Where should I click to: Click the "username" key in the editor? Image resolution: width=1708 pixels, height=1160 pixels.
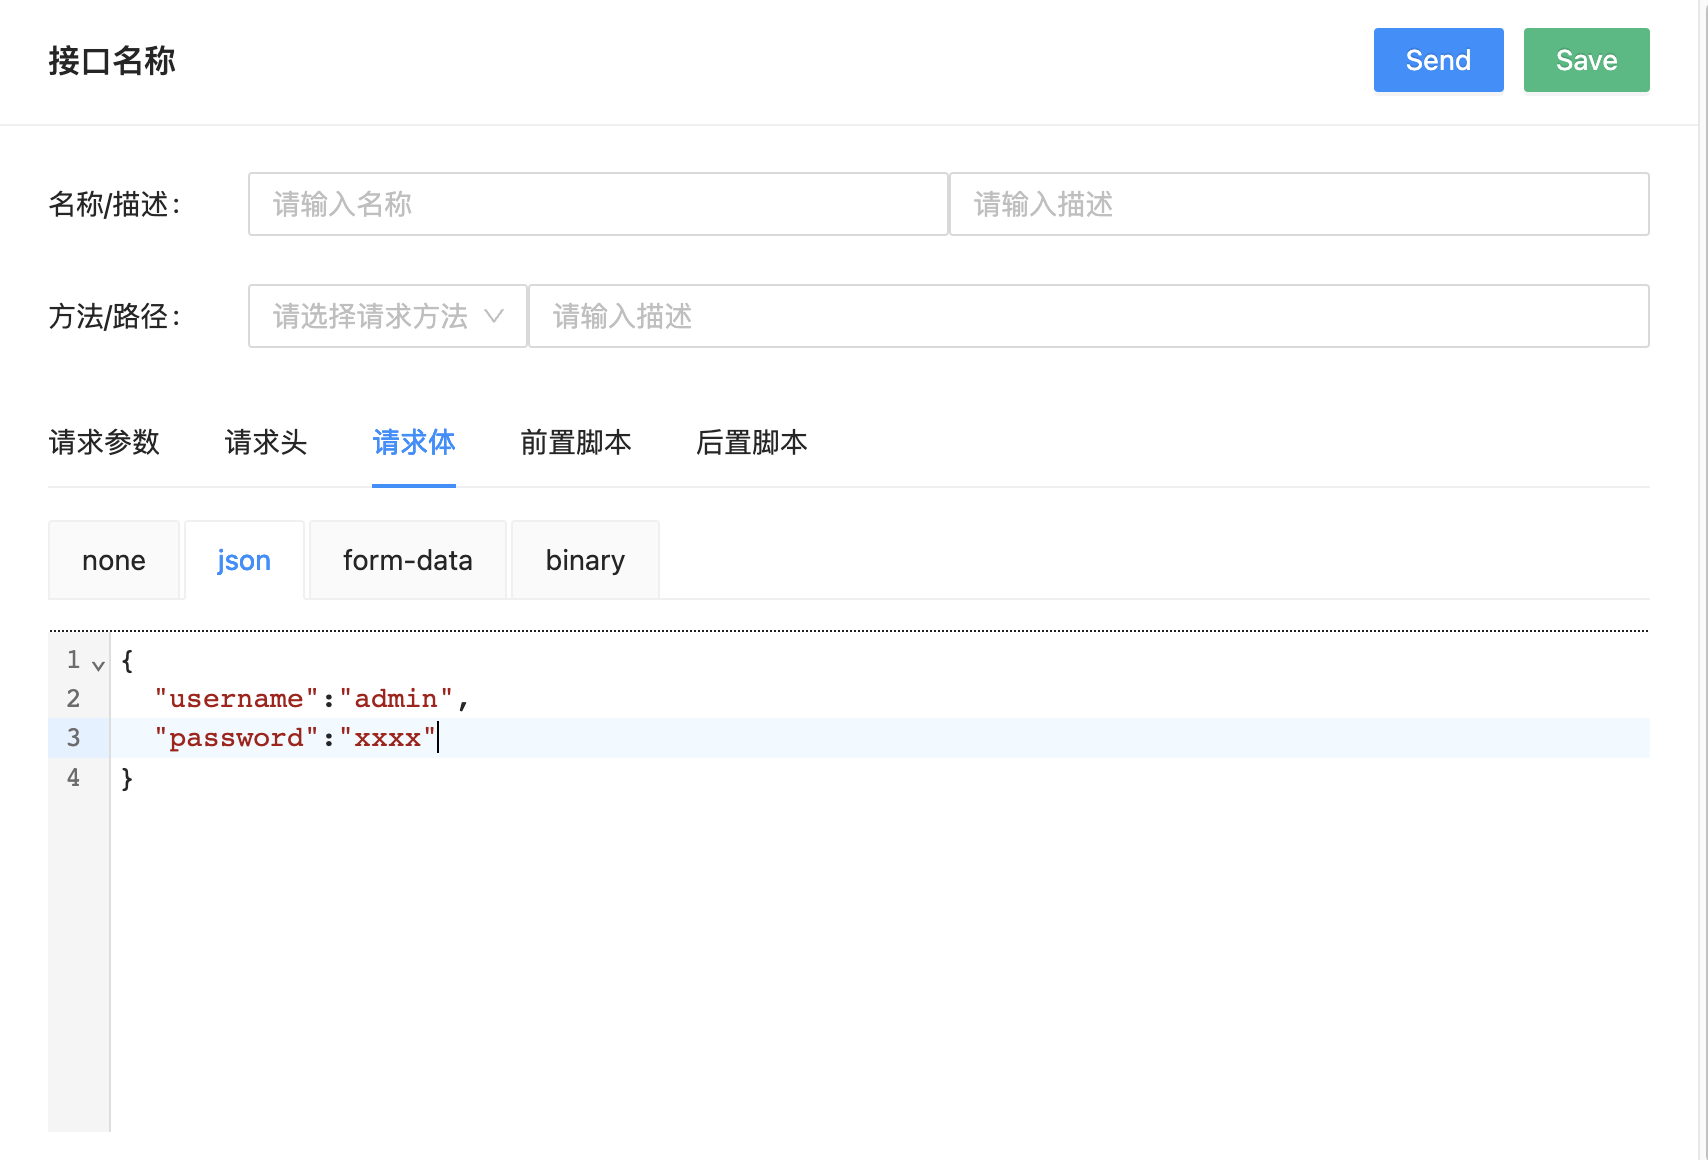click(236, 698)
